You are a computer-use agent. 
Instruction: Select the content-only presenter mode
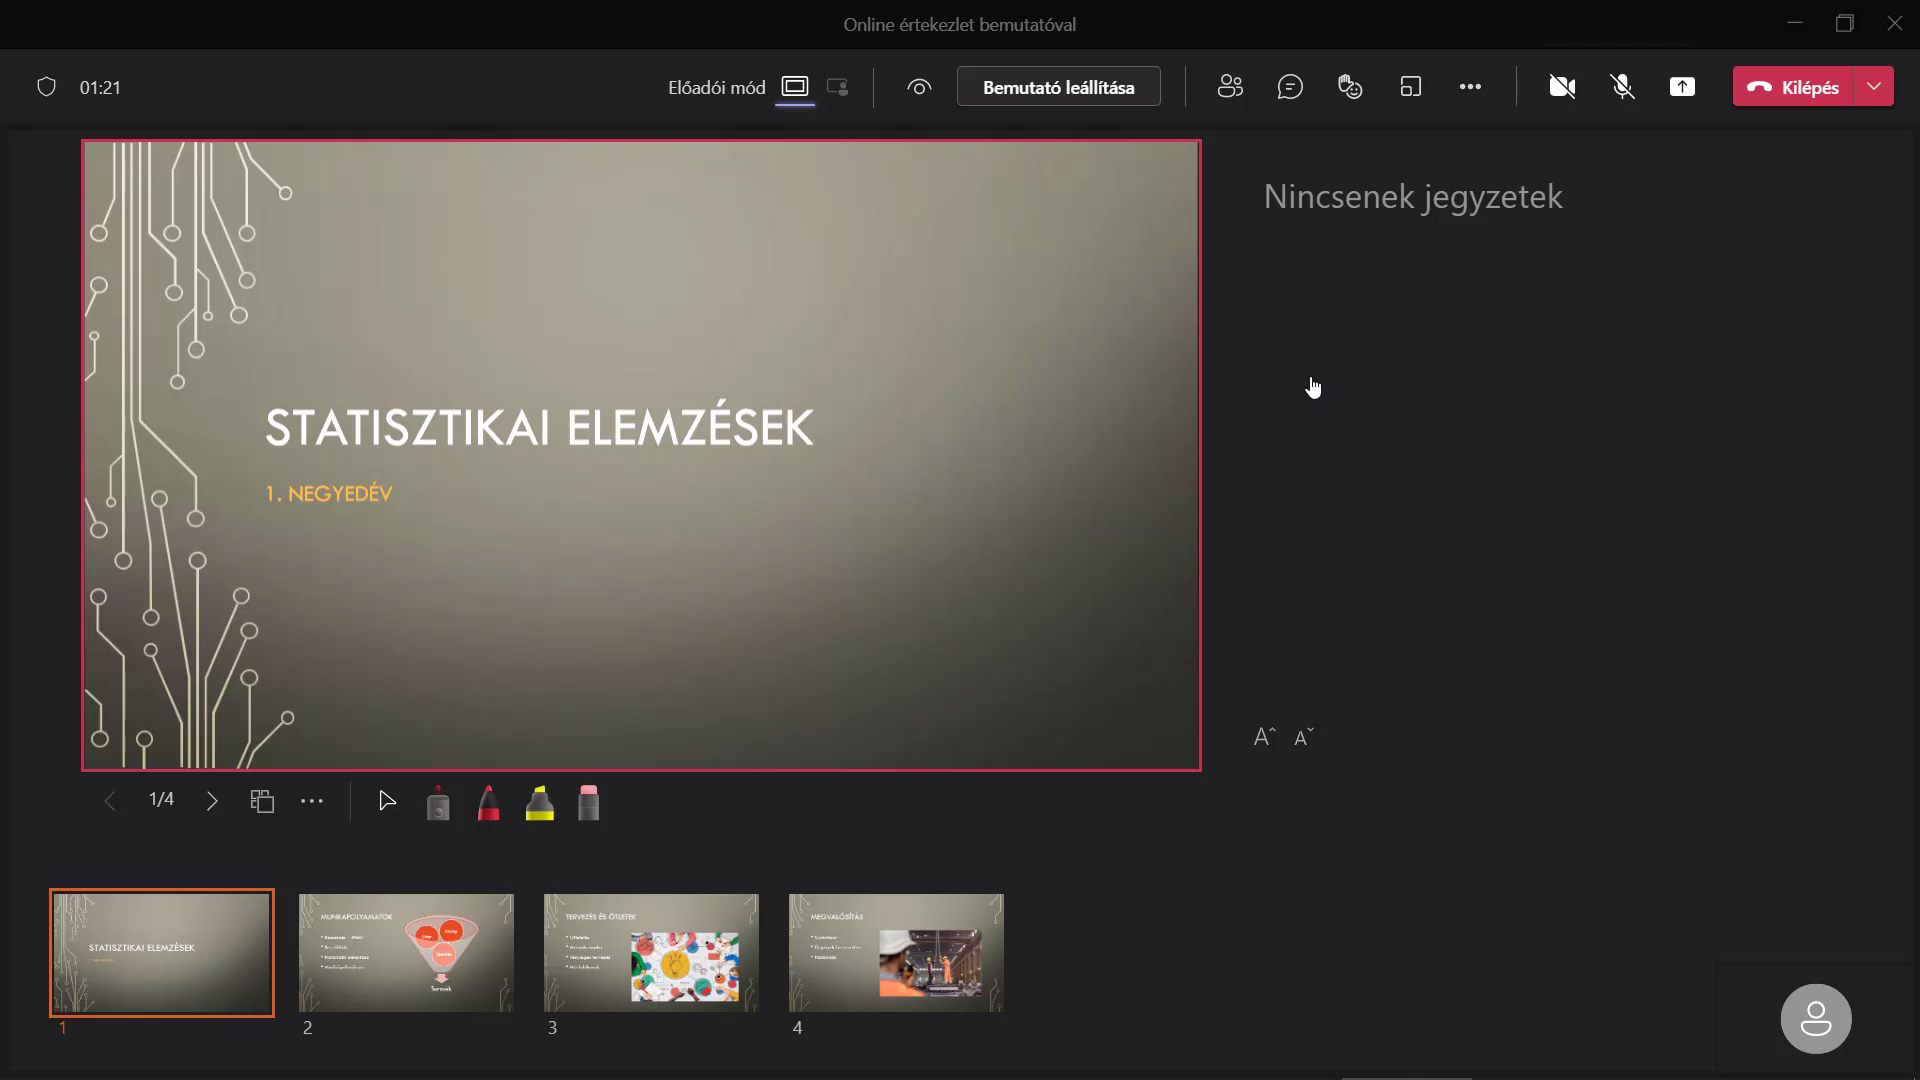click(x=795, y=87)
